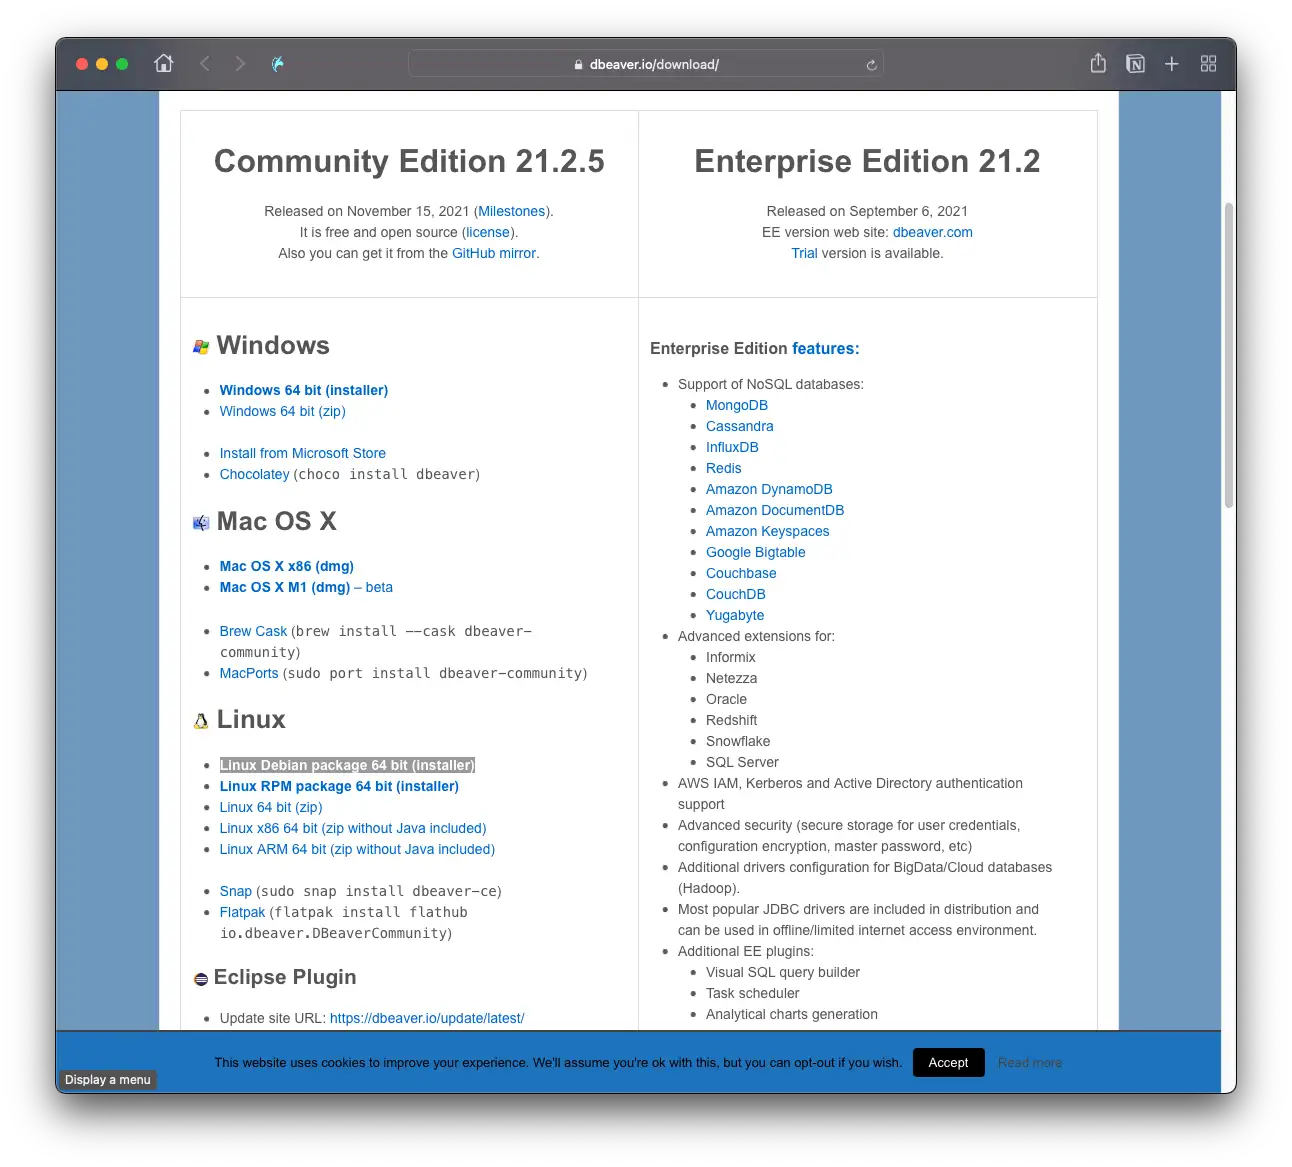Visit the dbeaver.com link
1292x1167 pixels.
(933, 232)
